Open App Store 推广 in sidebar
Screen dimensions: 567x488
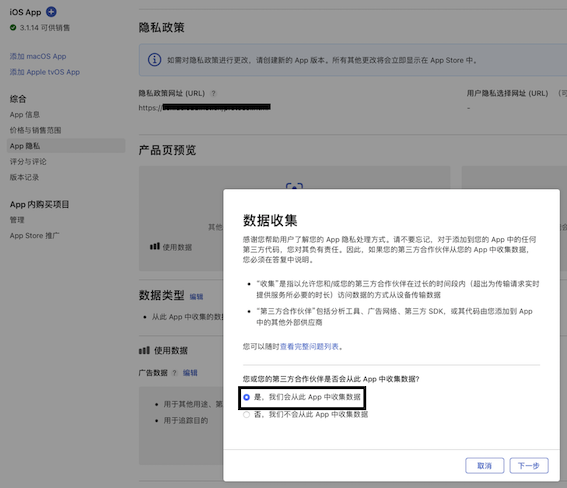click(34, 236)
